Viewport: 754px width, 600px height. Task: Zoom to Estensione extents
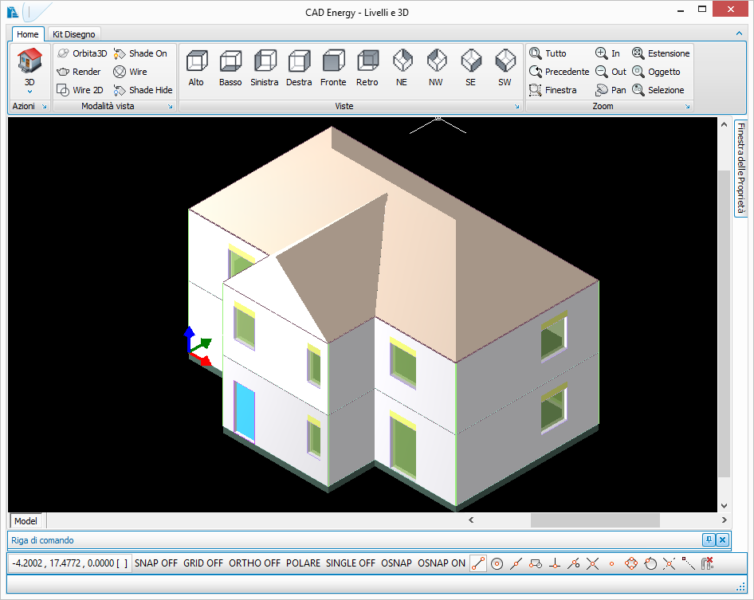pos(660,53)
